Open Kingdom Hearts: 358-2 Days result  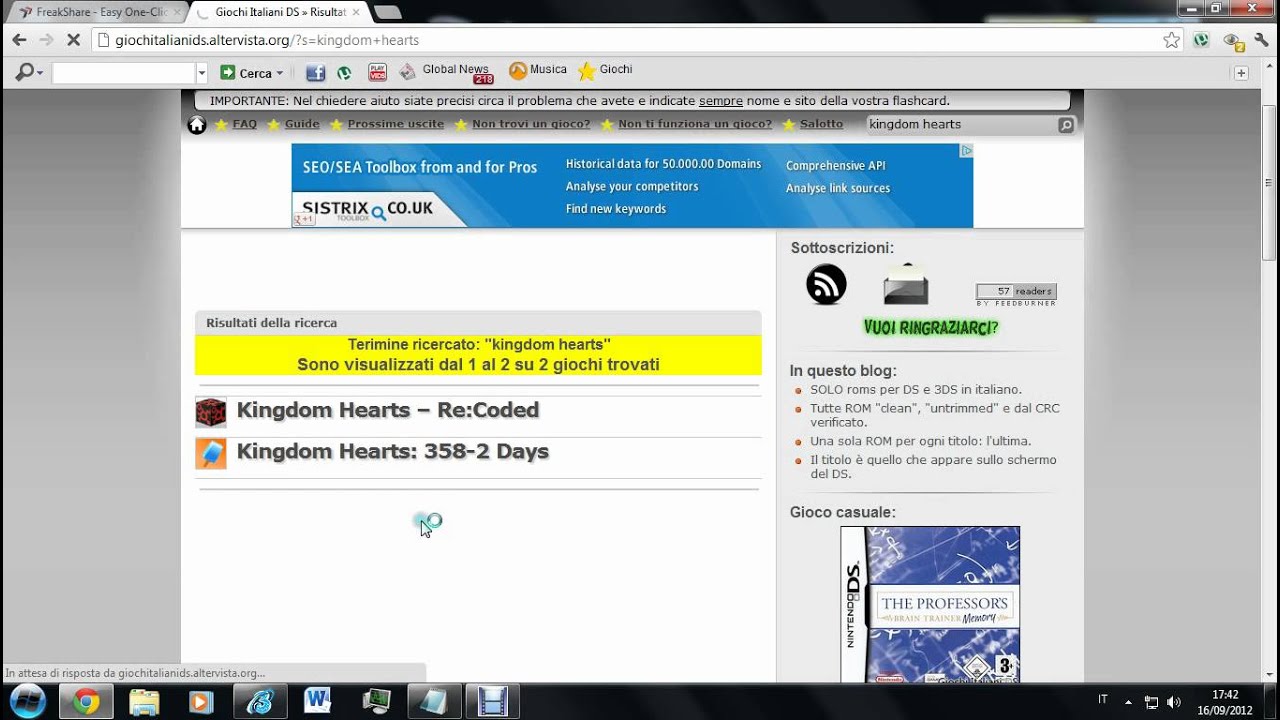(393, 452)
